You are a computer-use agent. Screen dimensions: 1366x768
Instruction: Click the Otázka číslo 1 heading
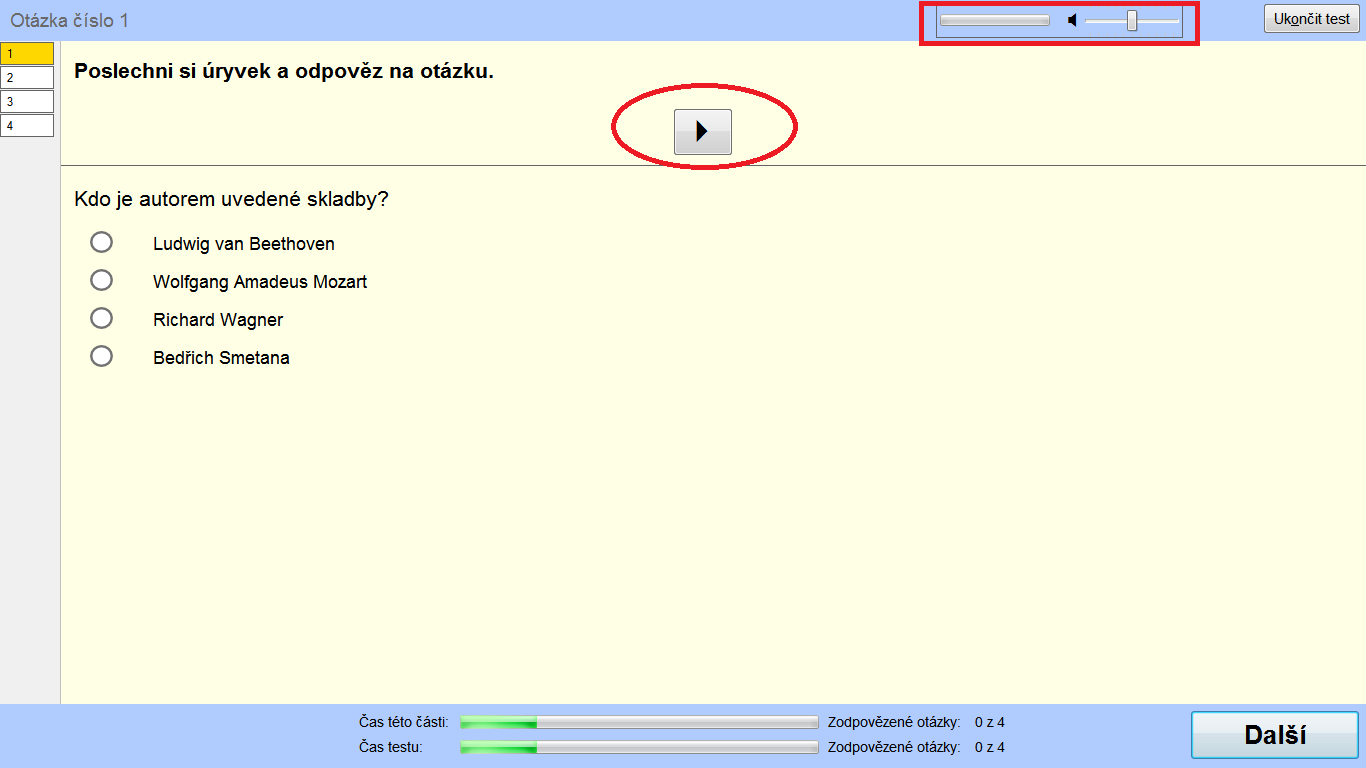coord(70,20)
